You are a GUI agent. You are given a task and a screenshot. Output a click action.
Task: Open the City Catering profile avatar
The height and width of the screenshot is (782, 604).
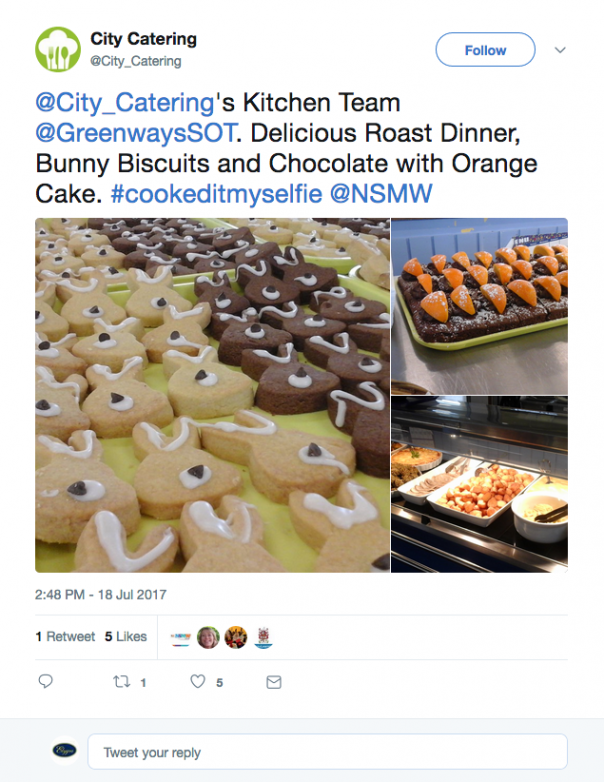click(58, 49)
